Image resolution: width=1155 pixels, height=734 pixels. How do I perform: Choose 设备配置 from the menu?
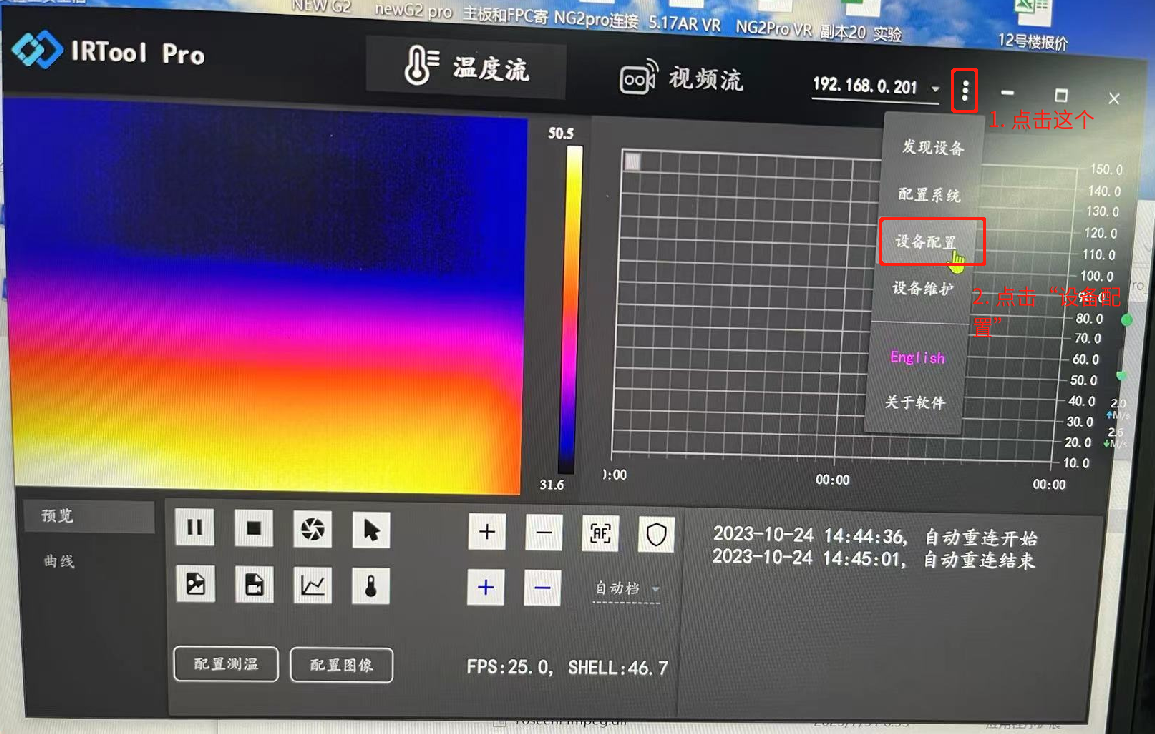927,242
